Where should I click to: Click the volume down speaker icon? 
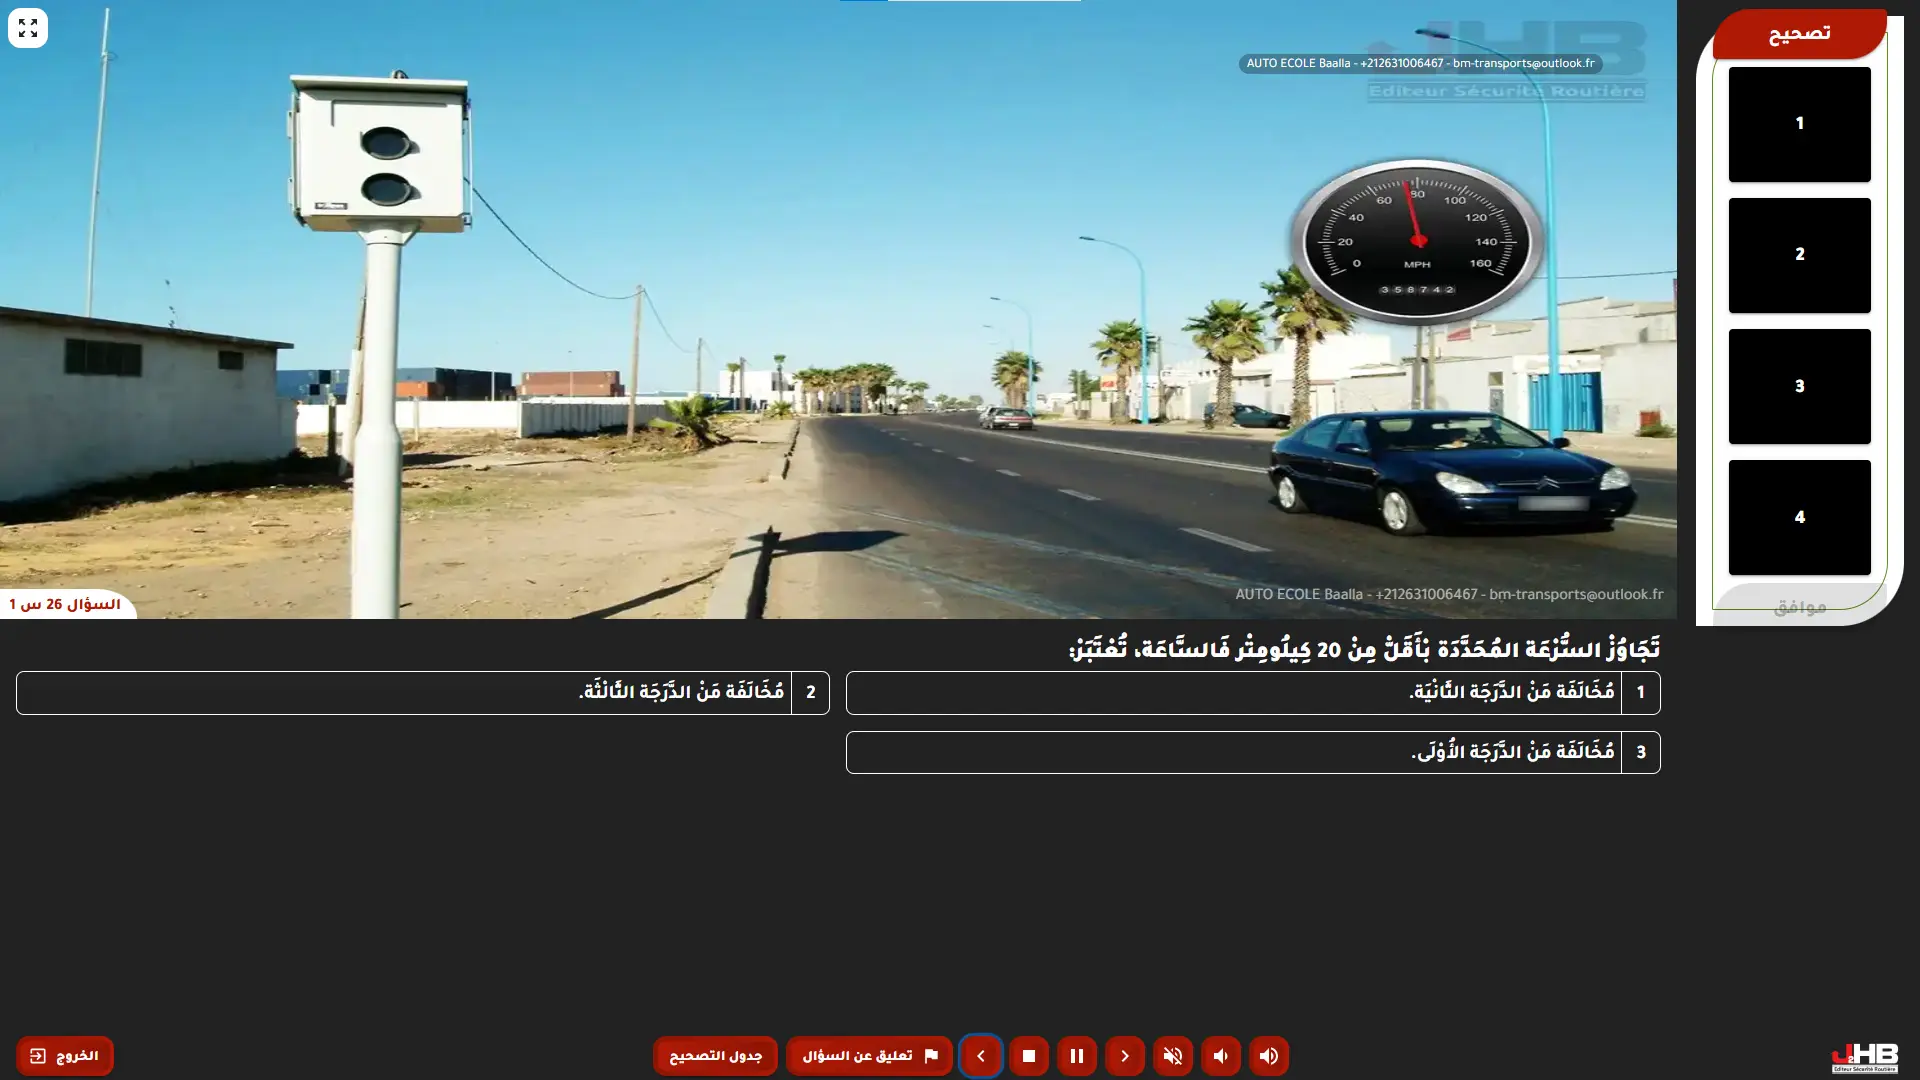point(1220,1056)
